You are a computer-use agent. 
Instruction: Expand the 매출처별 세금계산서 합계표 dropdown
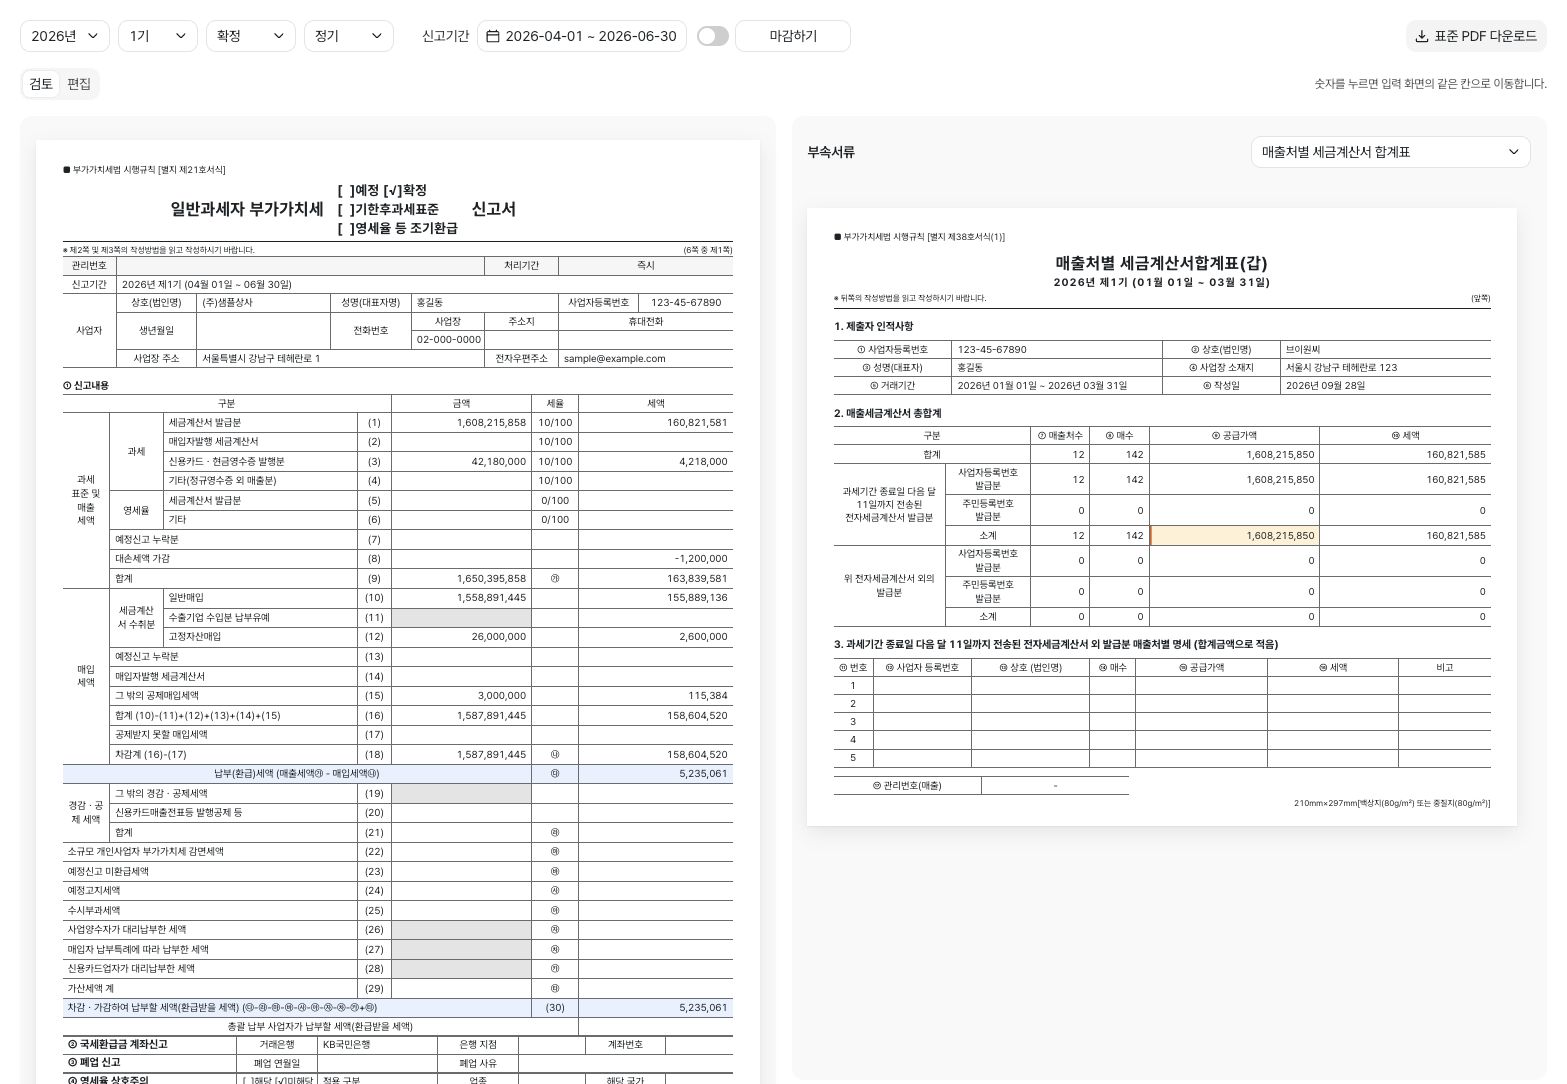pyautogui.click(x=1390, y=152)
